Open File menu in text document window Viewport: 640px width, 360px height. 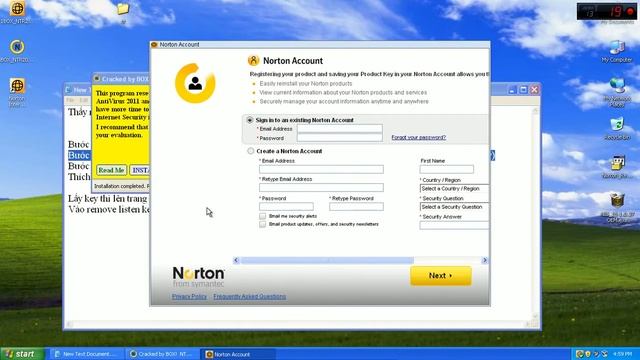[70, 100]
